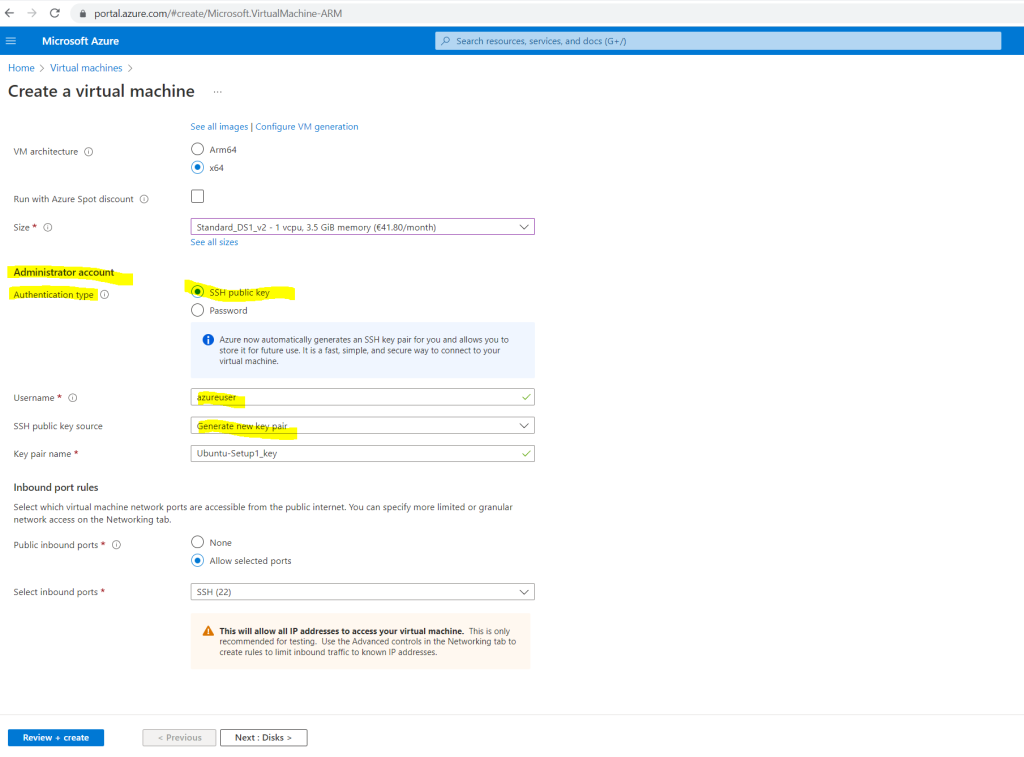Image resolution: width=1024 pixels, height=757 pixels.
Task: Go to Home breadcrumb
Action: [22, 68]
